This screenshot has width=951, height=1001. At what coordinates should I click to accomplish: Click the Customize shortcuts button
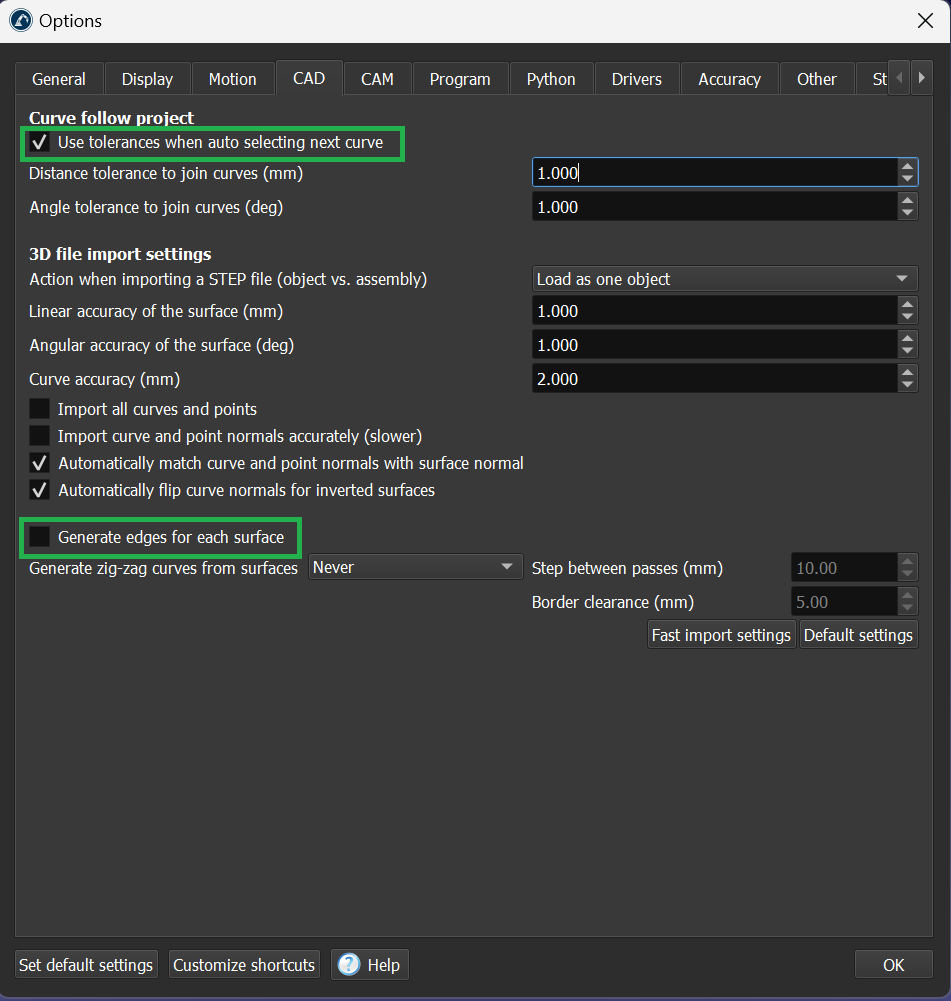[x=244, y=965]
